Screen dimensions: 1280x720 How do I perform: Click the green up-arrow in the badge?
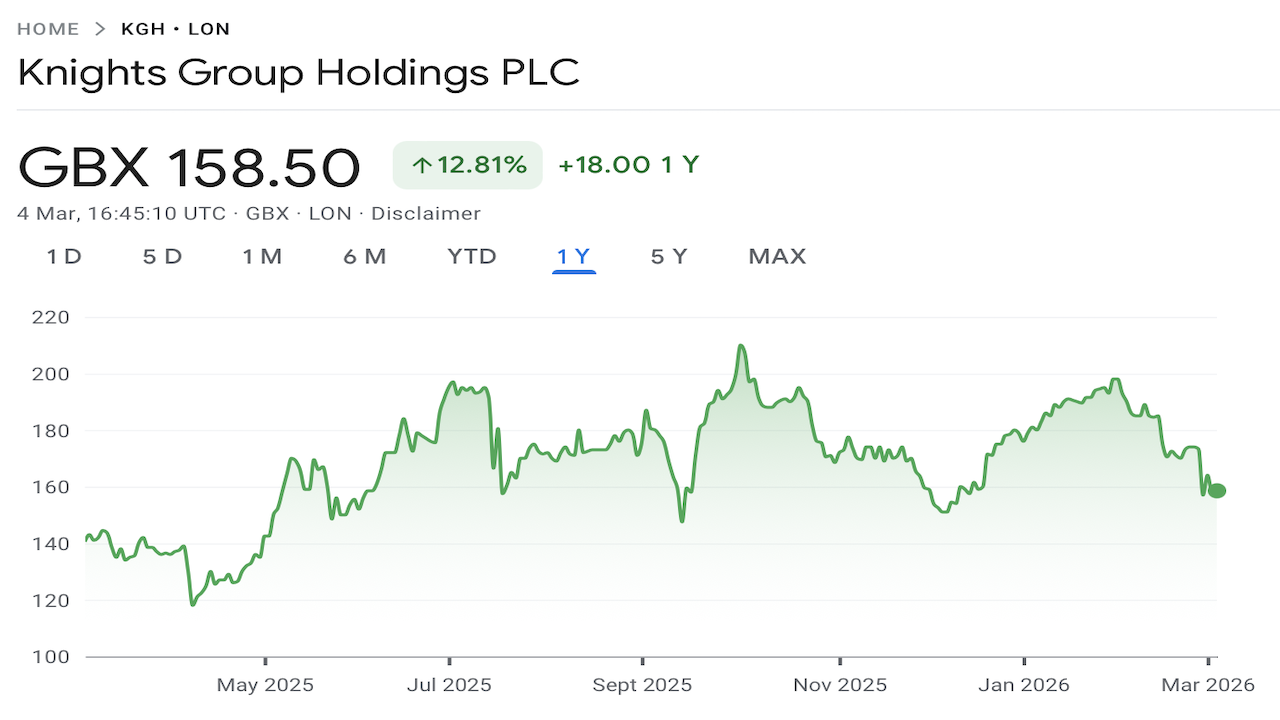(x=422, y=166)
